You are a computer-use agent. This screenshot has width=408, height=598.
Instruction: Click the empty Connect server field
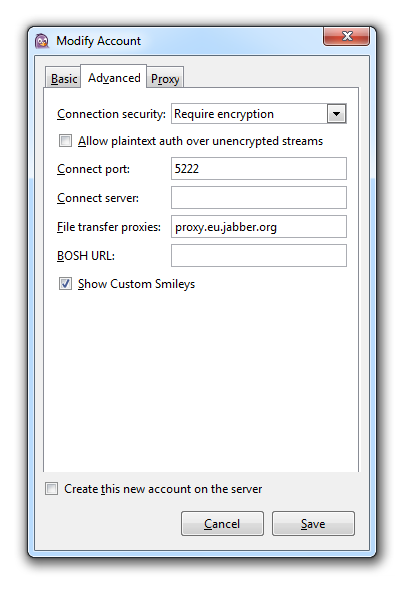pos(259,198)
